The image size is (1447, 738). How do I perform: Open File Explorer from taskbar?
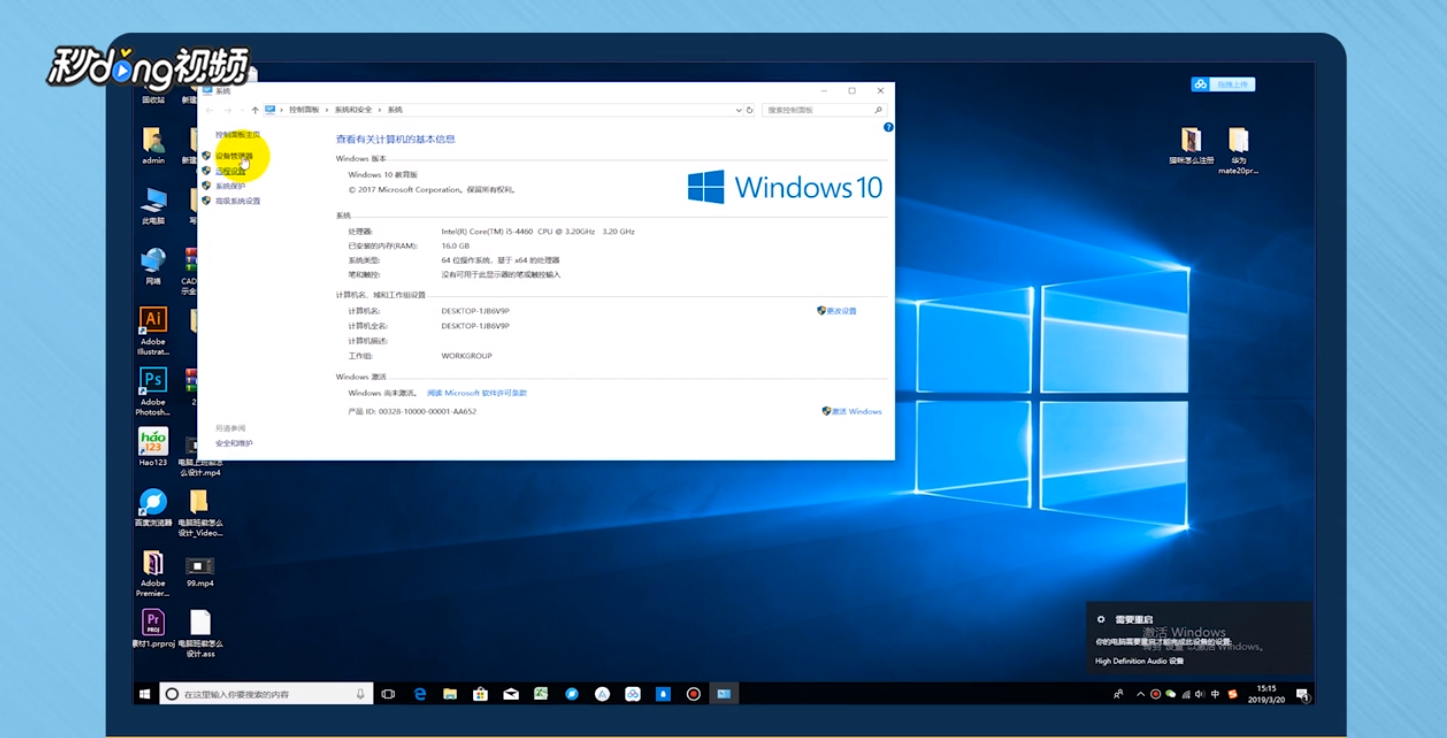[x=450, y=693]
